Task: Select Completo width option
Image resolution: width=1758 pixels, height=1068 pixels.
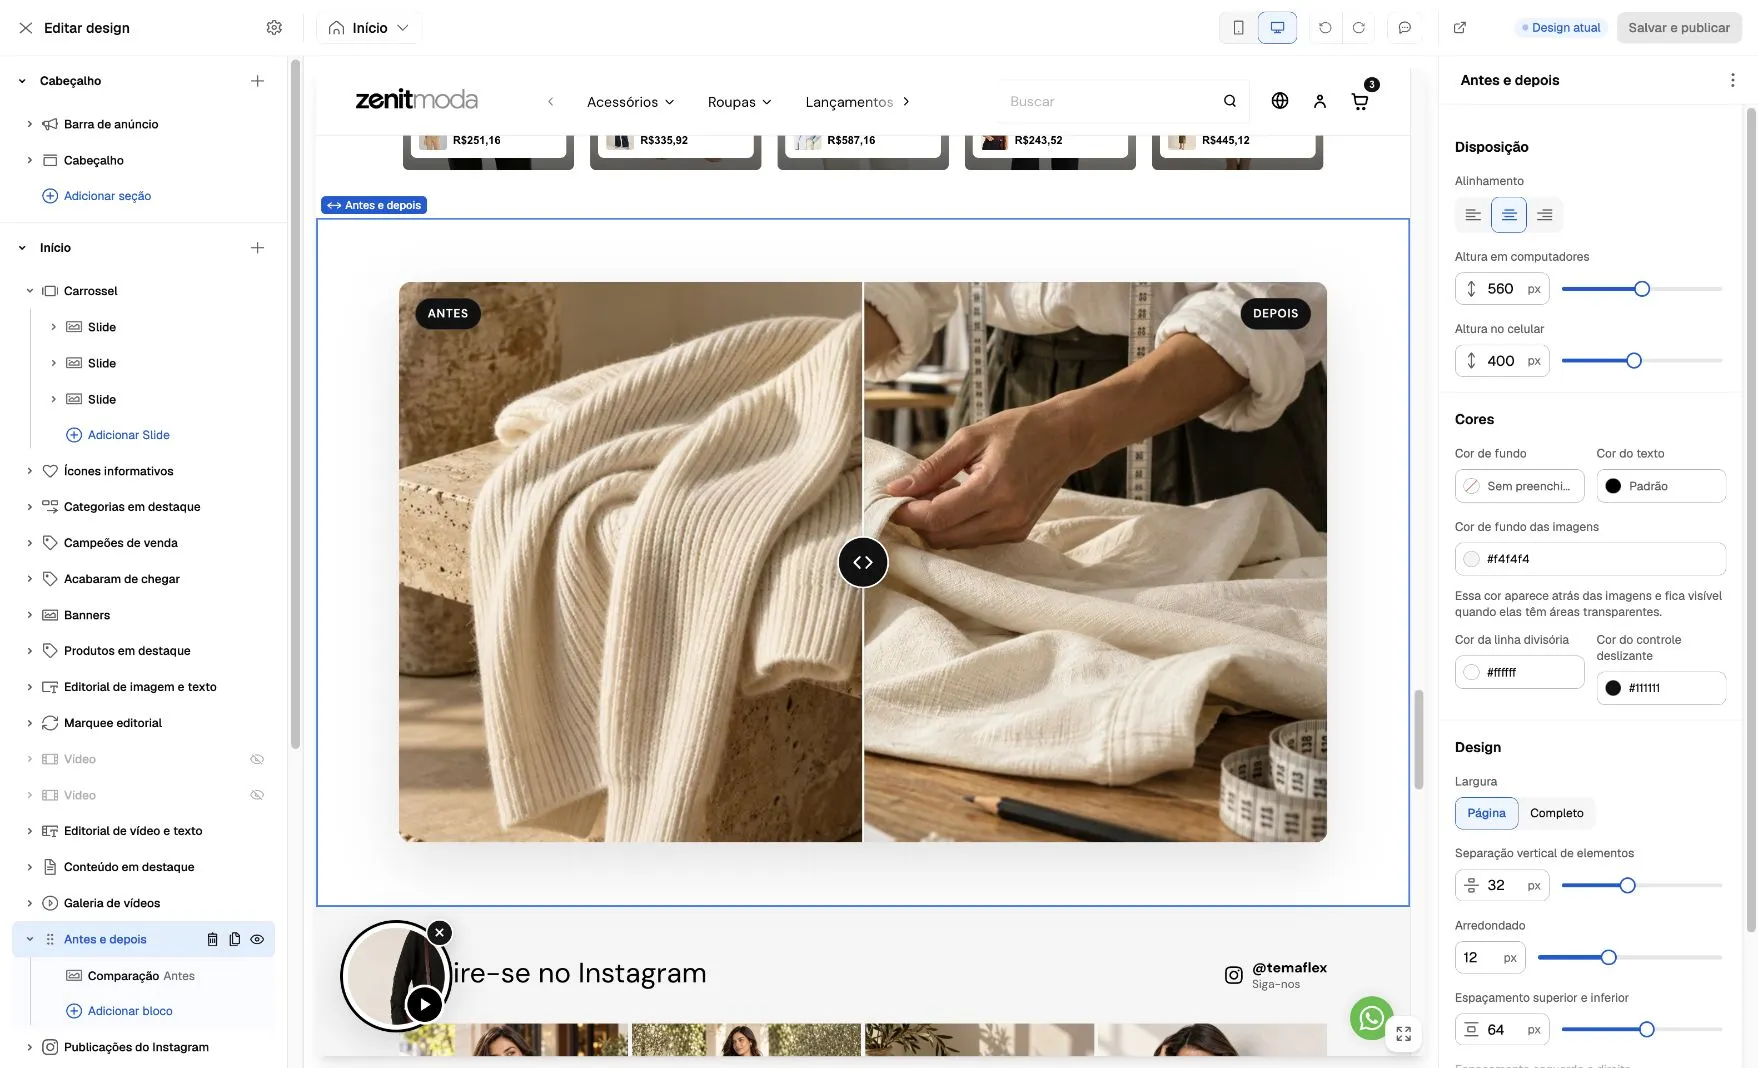Action: (x=1557, y=813)
